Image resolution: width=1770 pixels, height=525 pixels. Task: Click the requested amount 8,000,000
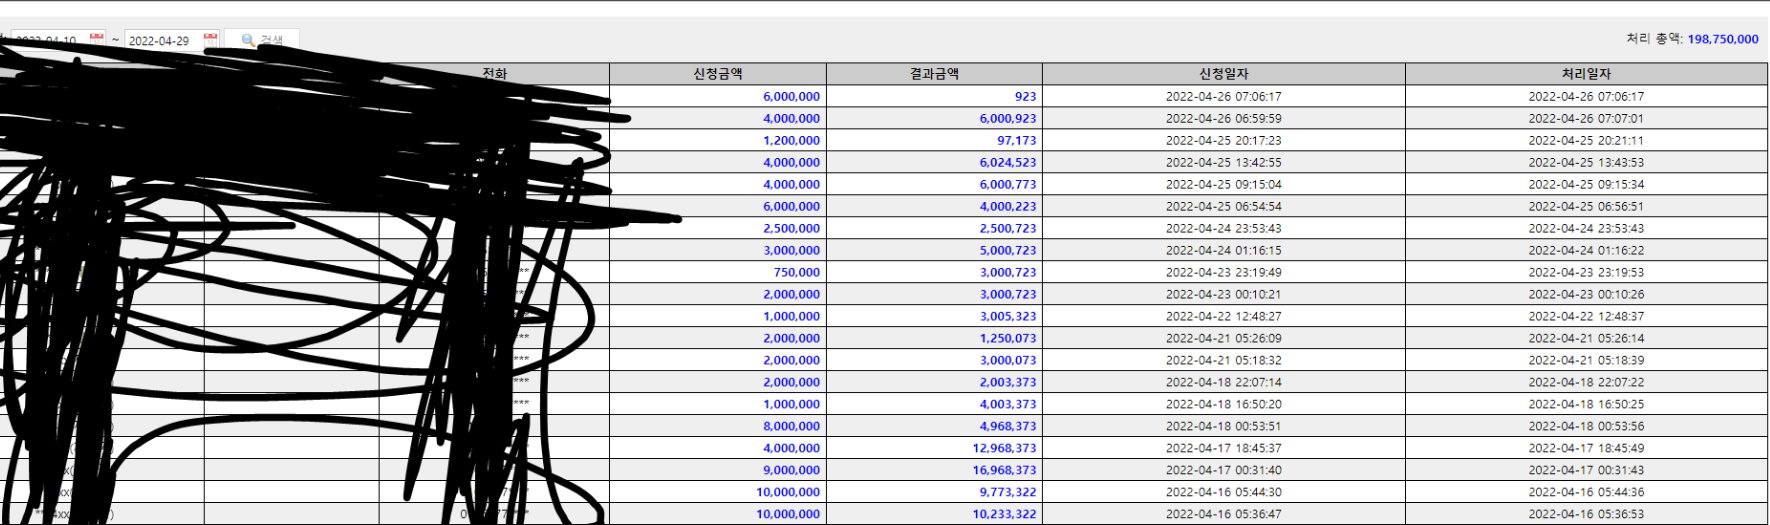point(791,426)
